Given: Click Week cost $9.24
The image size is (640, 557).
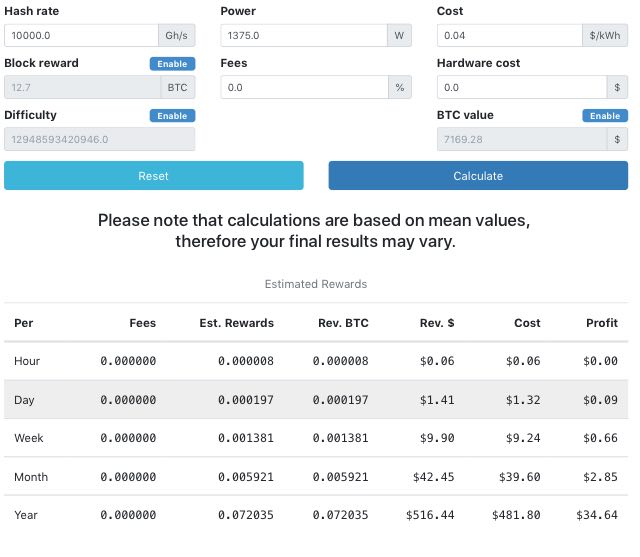Looking at the screenshot, I should coord(523,438).
